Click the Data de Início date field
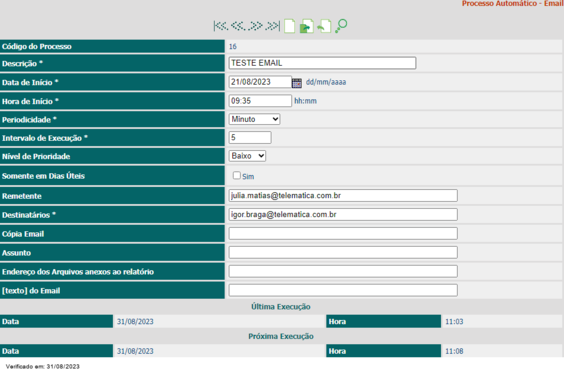Screen dimensions: 564x375 pyautogui.click(x=260, y=82)
